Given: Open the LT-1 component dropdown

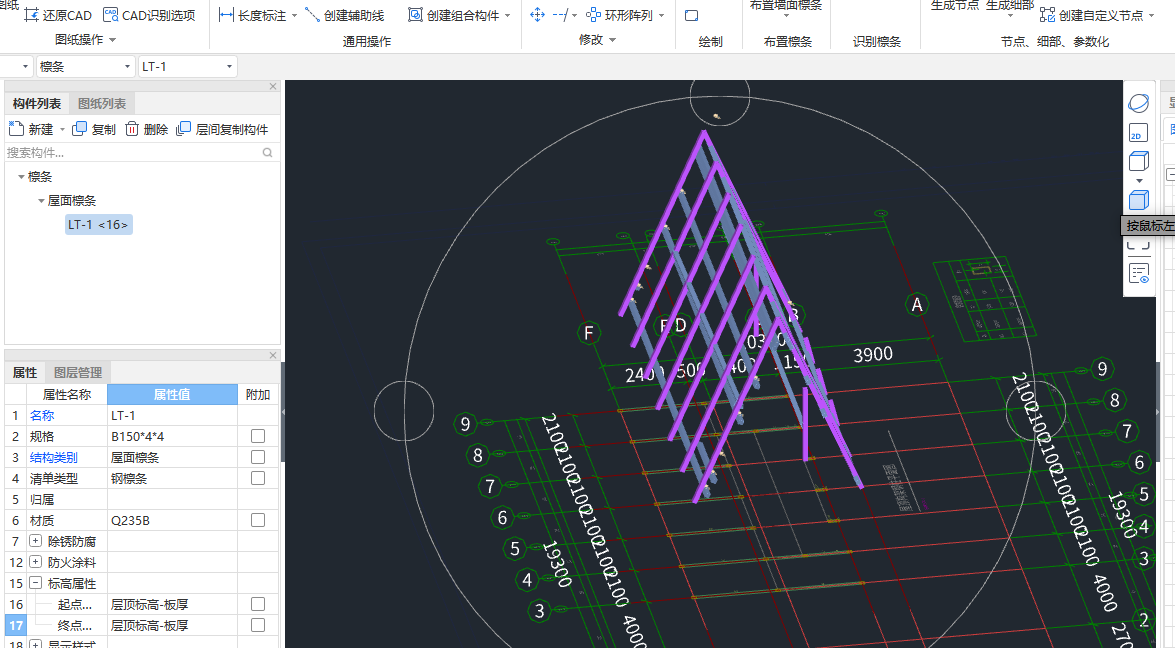Looking at the screenshot, I should pos(229,67).
